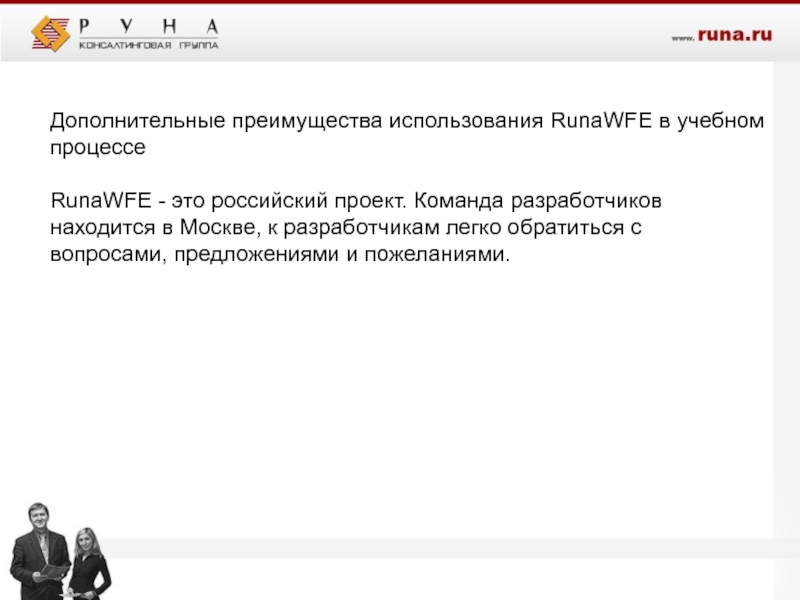Click the folder held by the man
This screenshot has height=600, width=800.
pos(52,574)
